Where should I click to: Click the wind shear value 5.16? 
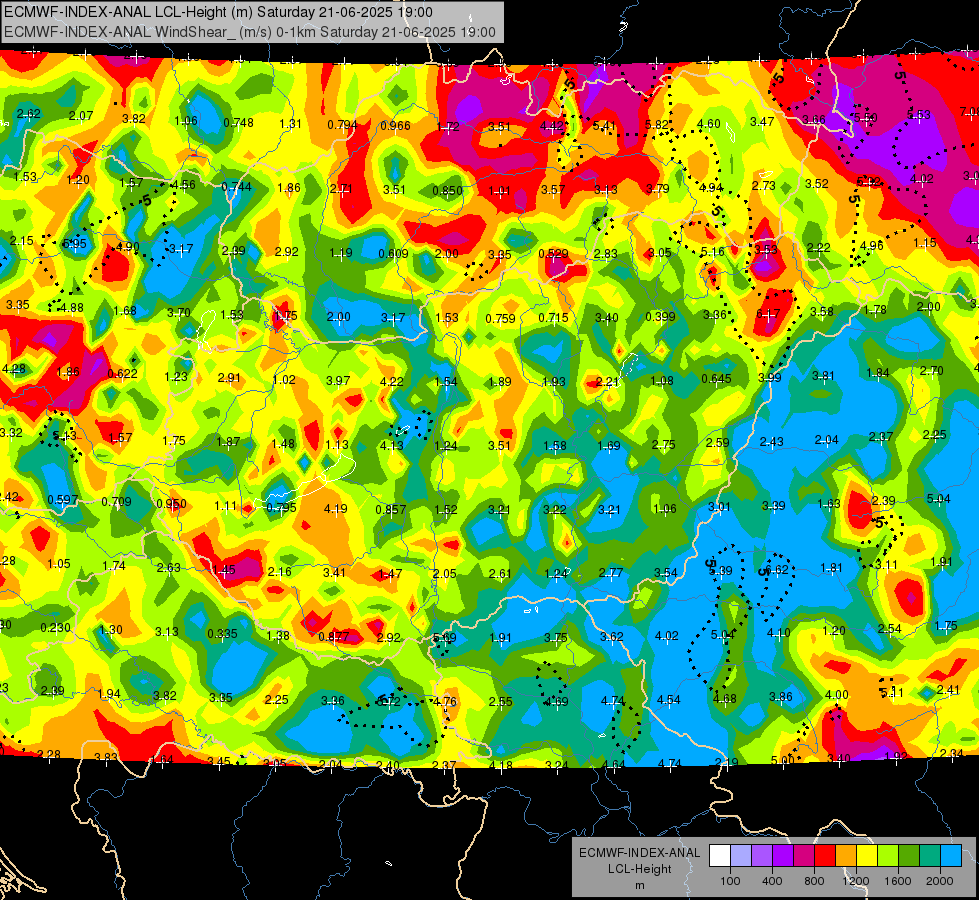(712, 252)
